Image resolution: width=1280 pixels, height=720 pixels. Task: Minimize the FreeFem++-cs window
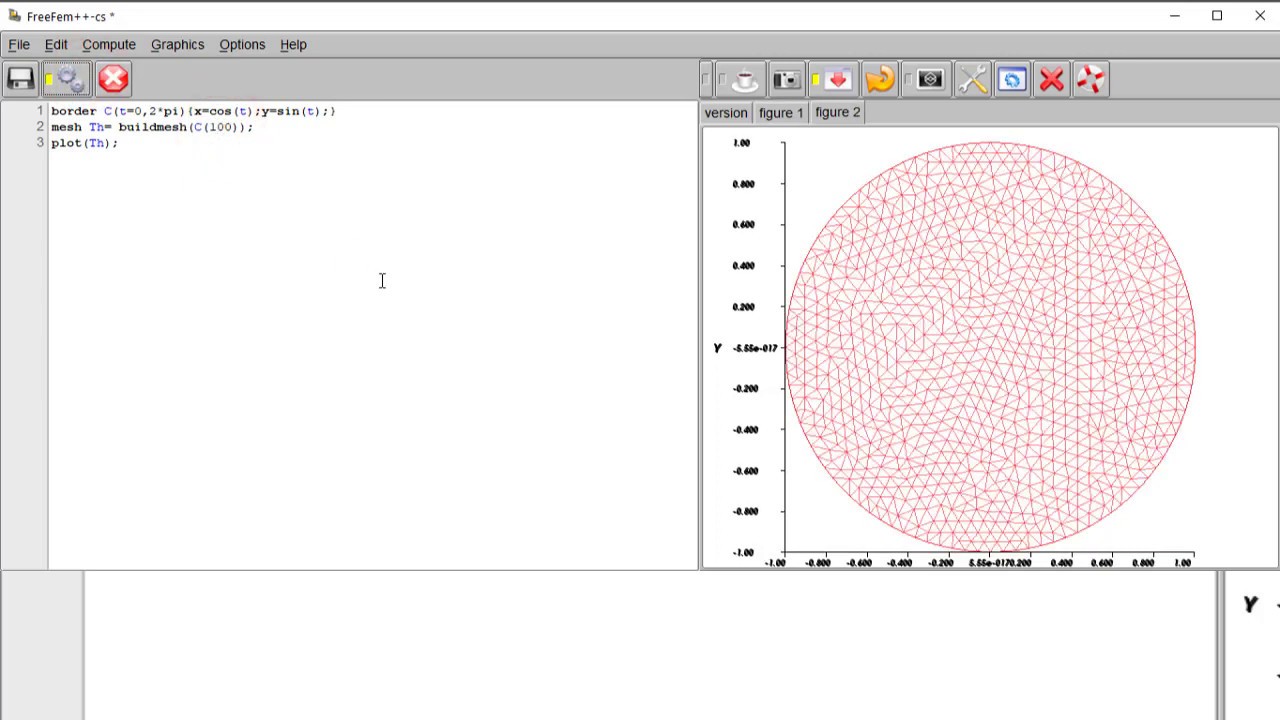coord(1175,16)
